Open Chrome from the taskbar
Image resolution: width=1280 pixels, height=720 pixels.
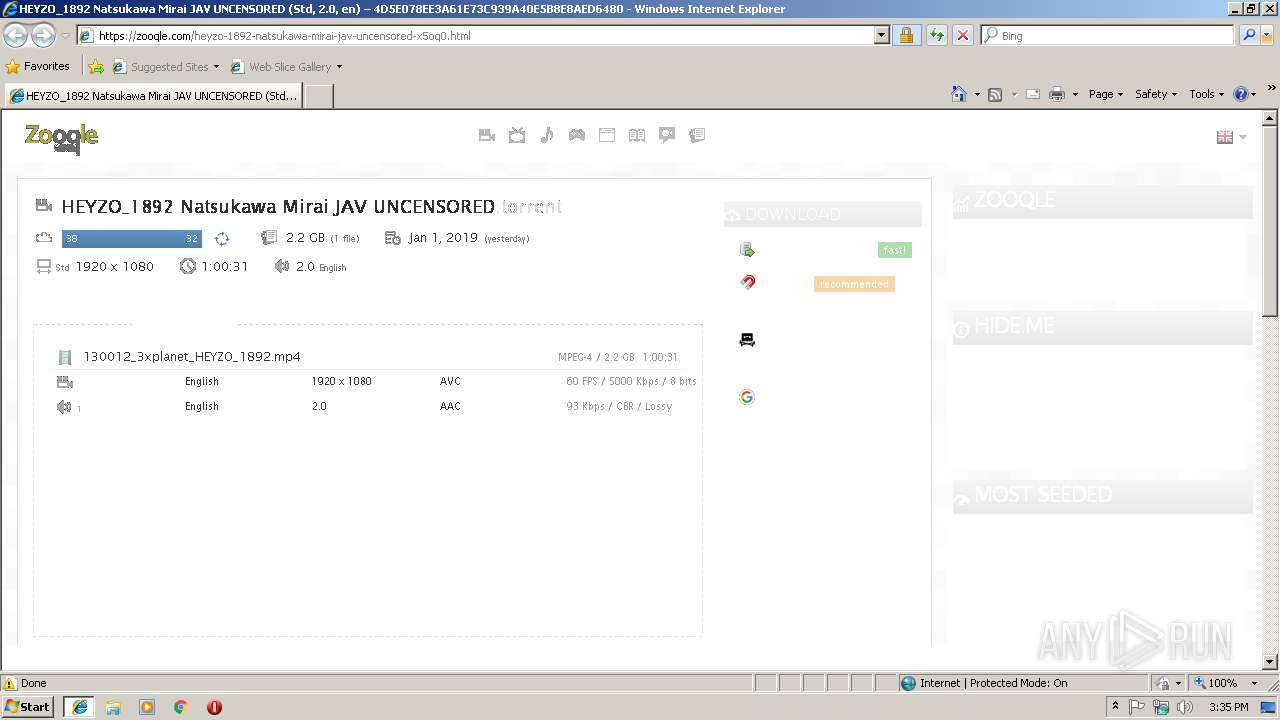(180, 706)
